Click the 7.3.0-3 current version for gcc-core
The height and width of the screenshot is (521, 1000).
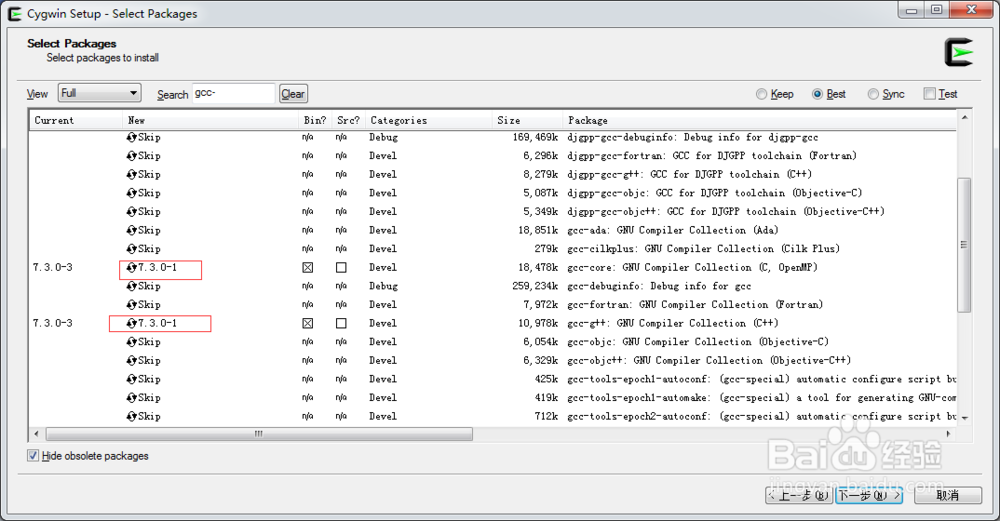(53, 267)
